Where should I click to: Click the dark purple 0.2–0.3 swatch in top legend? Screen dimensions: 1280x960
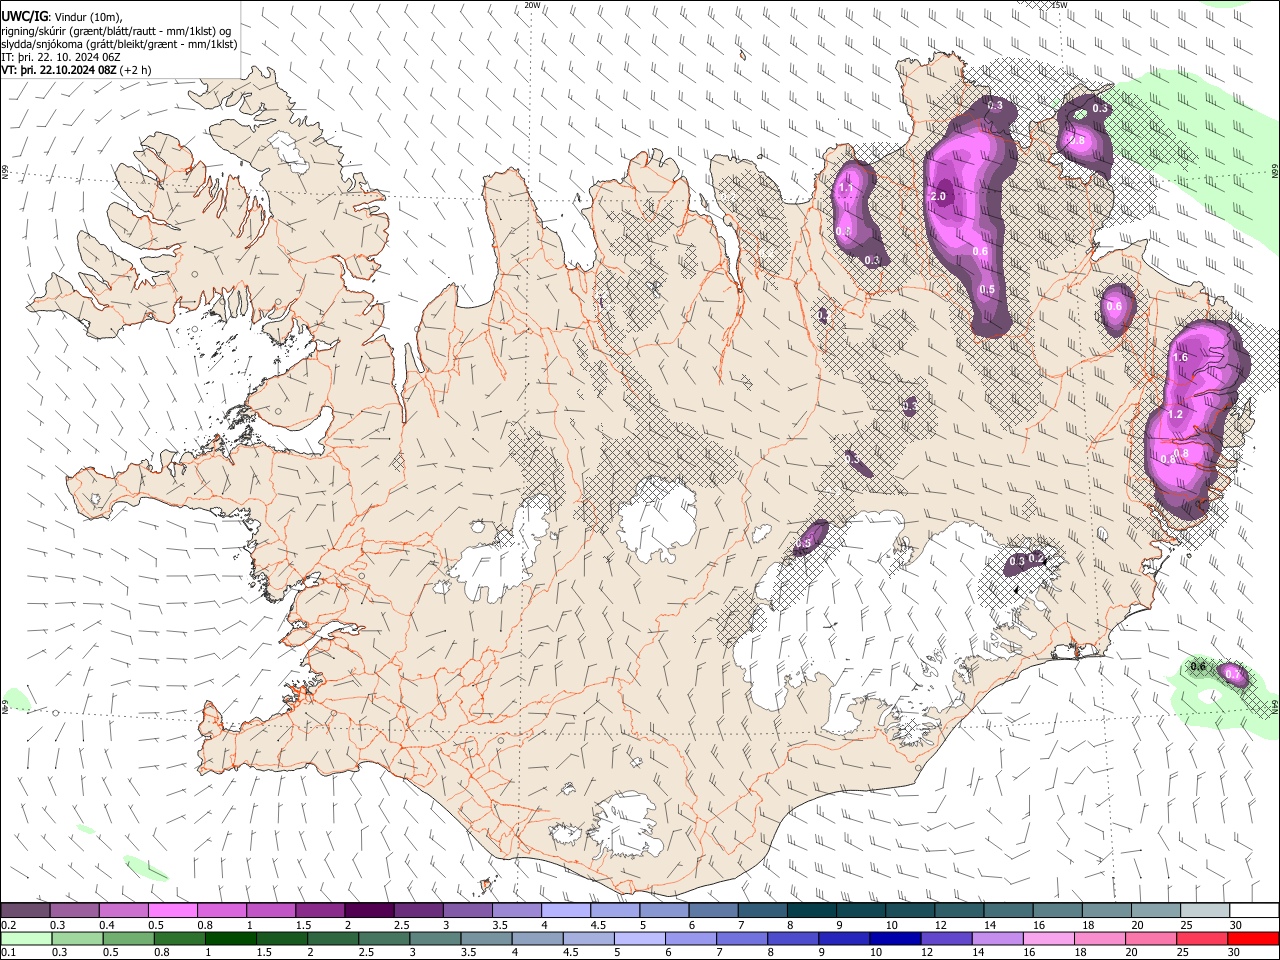[x=25, y=911]
